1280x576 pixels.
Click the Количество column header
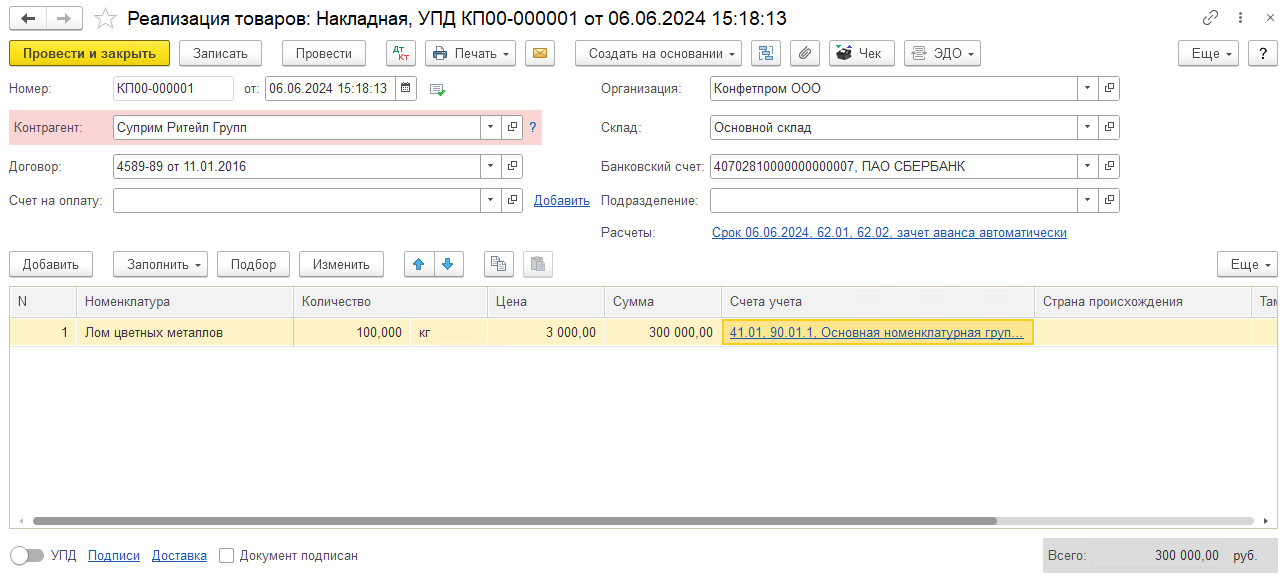click(391, 301)
